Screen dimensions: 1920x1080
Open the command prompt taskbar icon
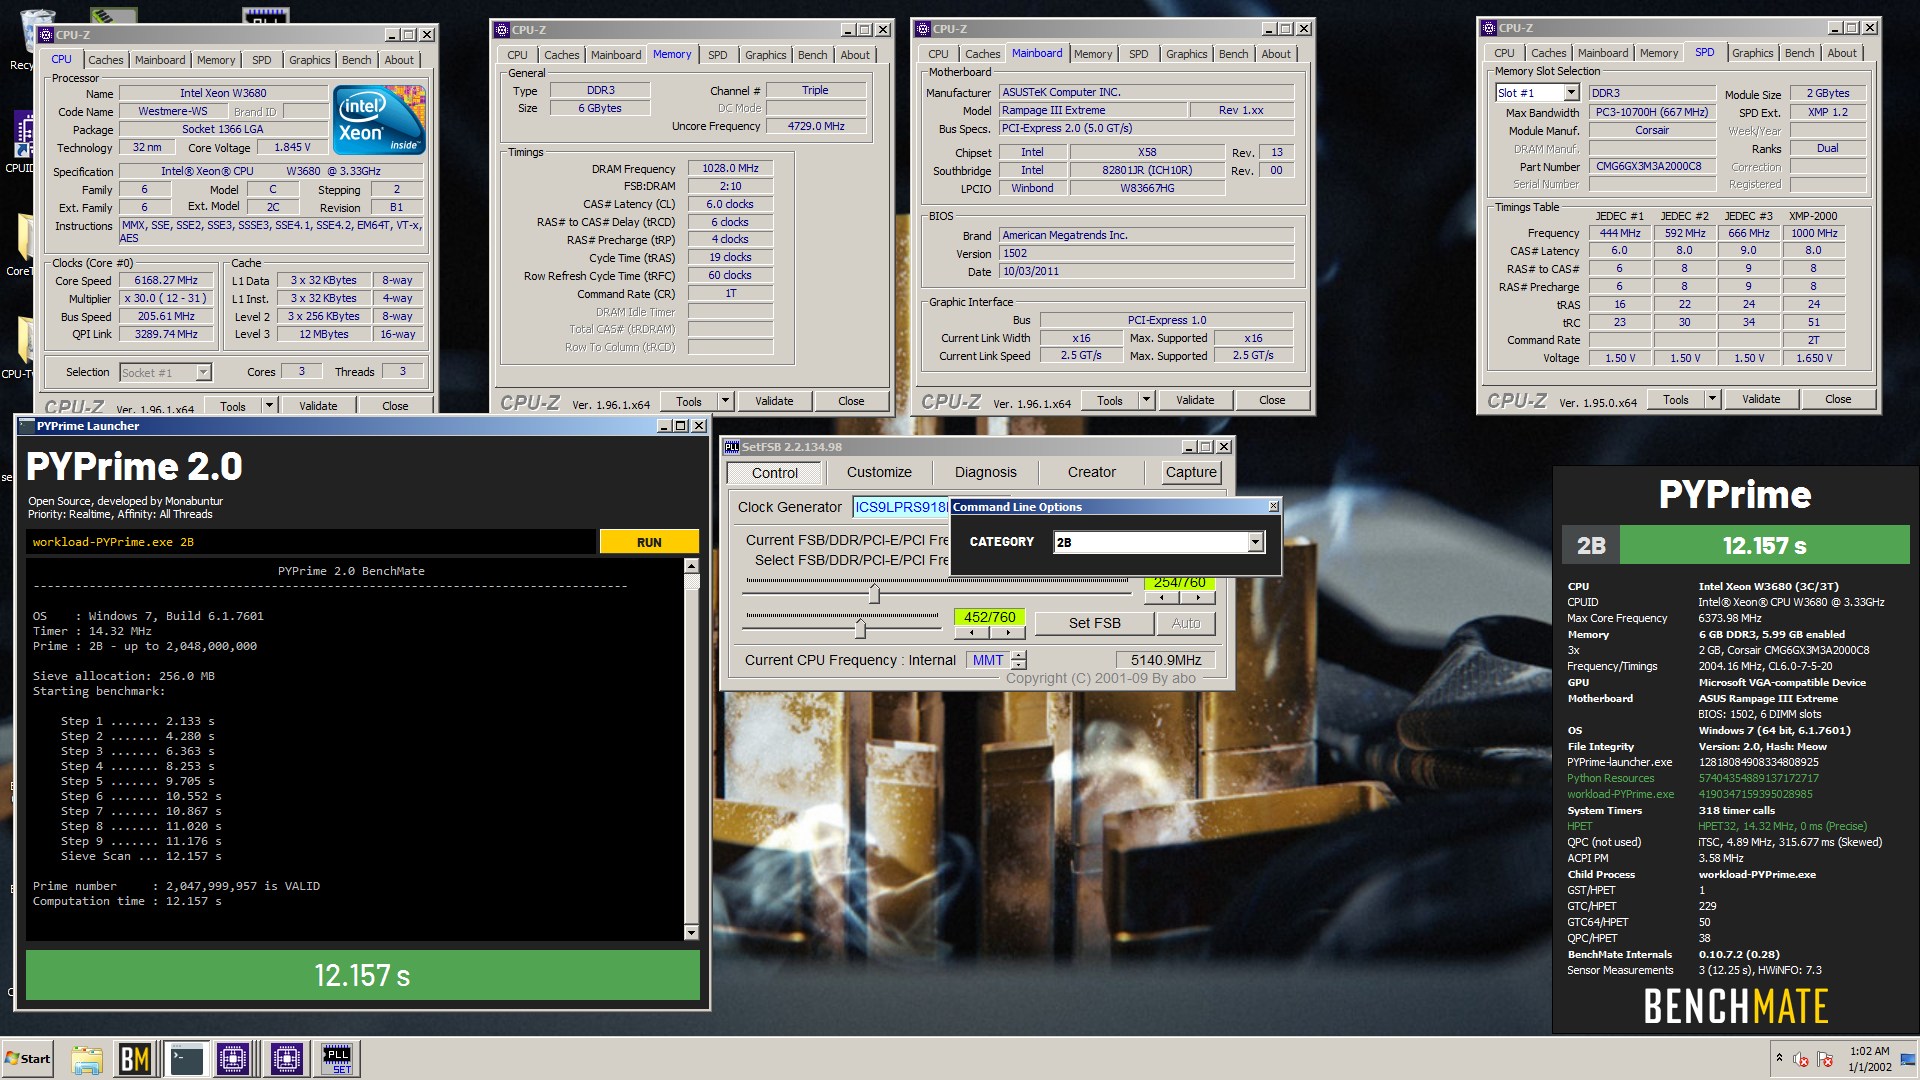pyautogui.click(x=187, y=1058)
